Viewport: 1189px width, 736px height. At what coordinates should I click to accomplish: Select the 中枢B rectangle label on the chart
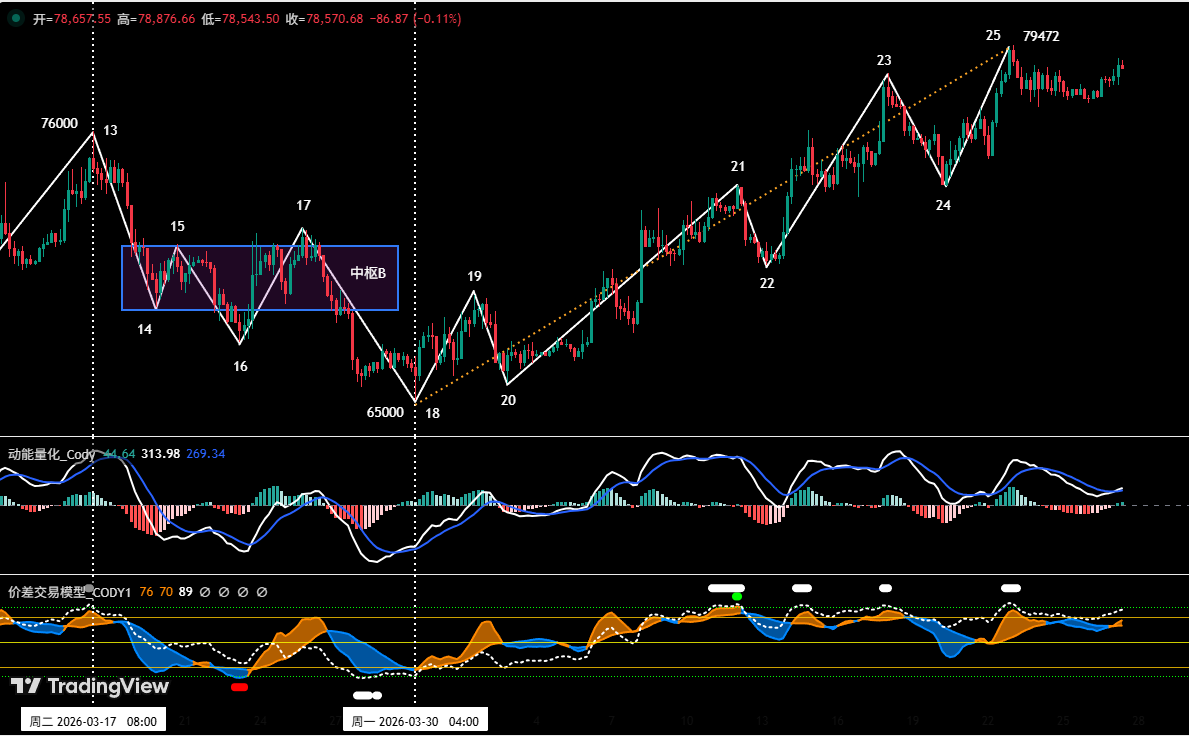click(x=370, y=271)
